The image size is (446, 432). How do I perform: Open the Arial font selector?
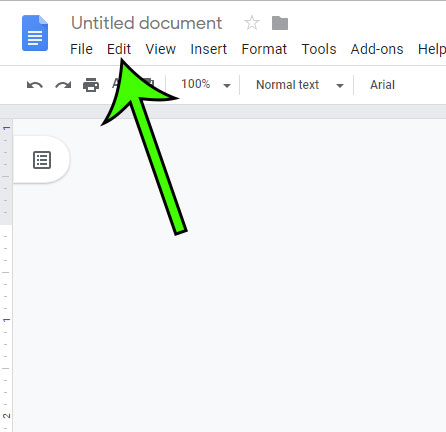[382, 85]
